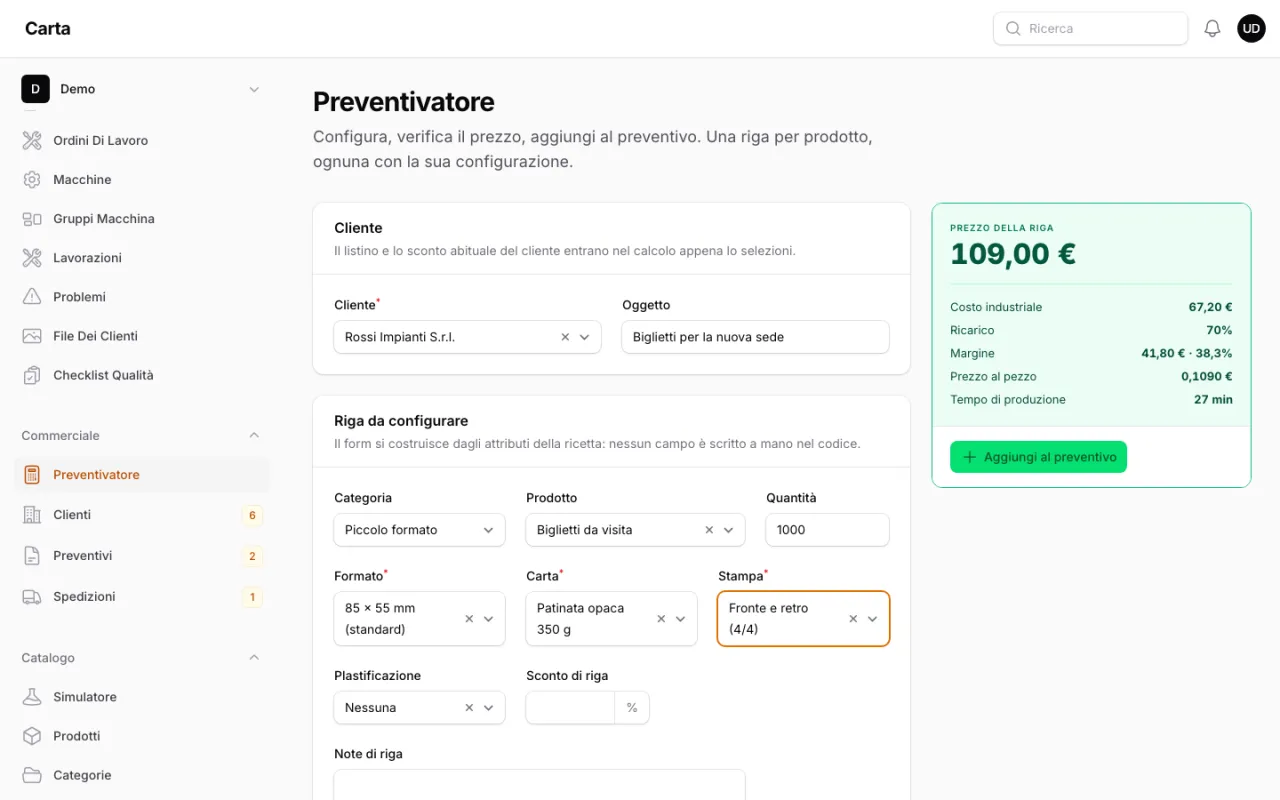1280x800 pixels.
Task: Expand the Carta dropdown arrow
Action: (x=681, y=619)
